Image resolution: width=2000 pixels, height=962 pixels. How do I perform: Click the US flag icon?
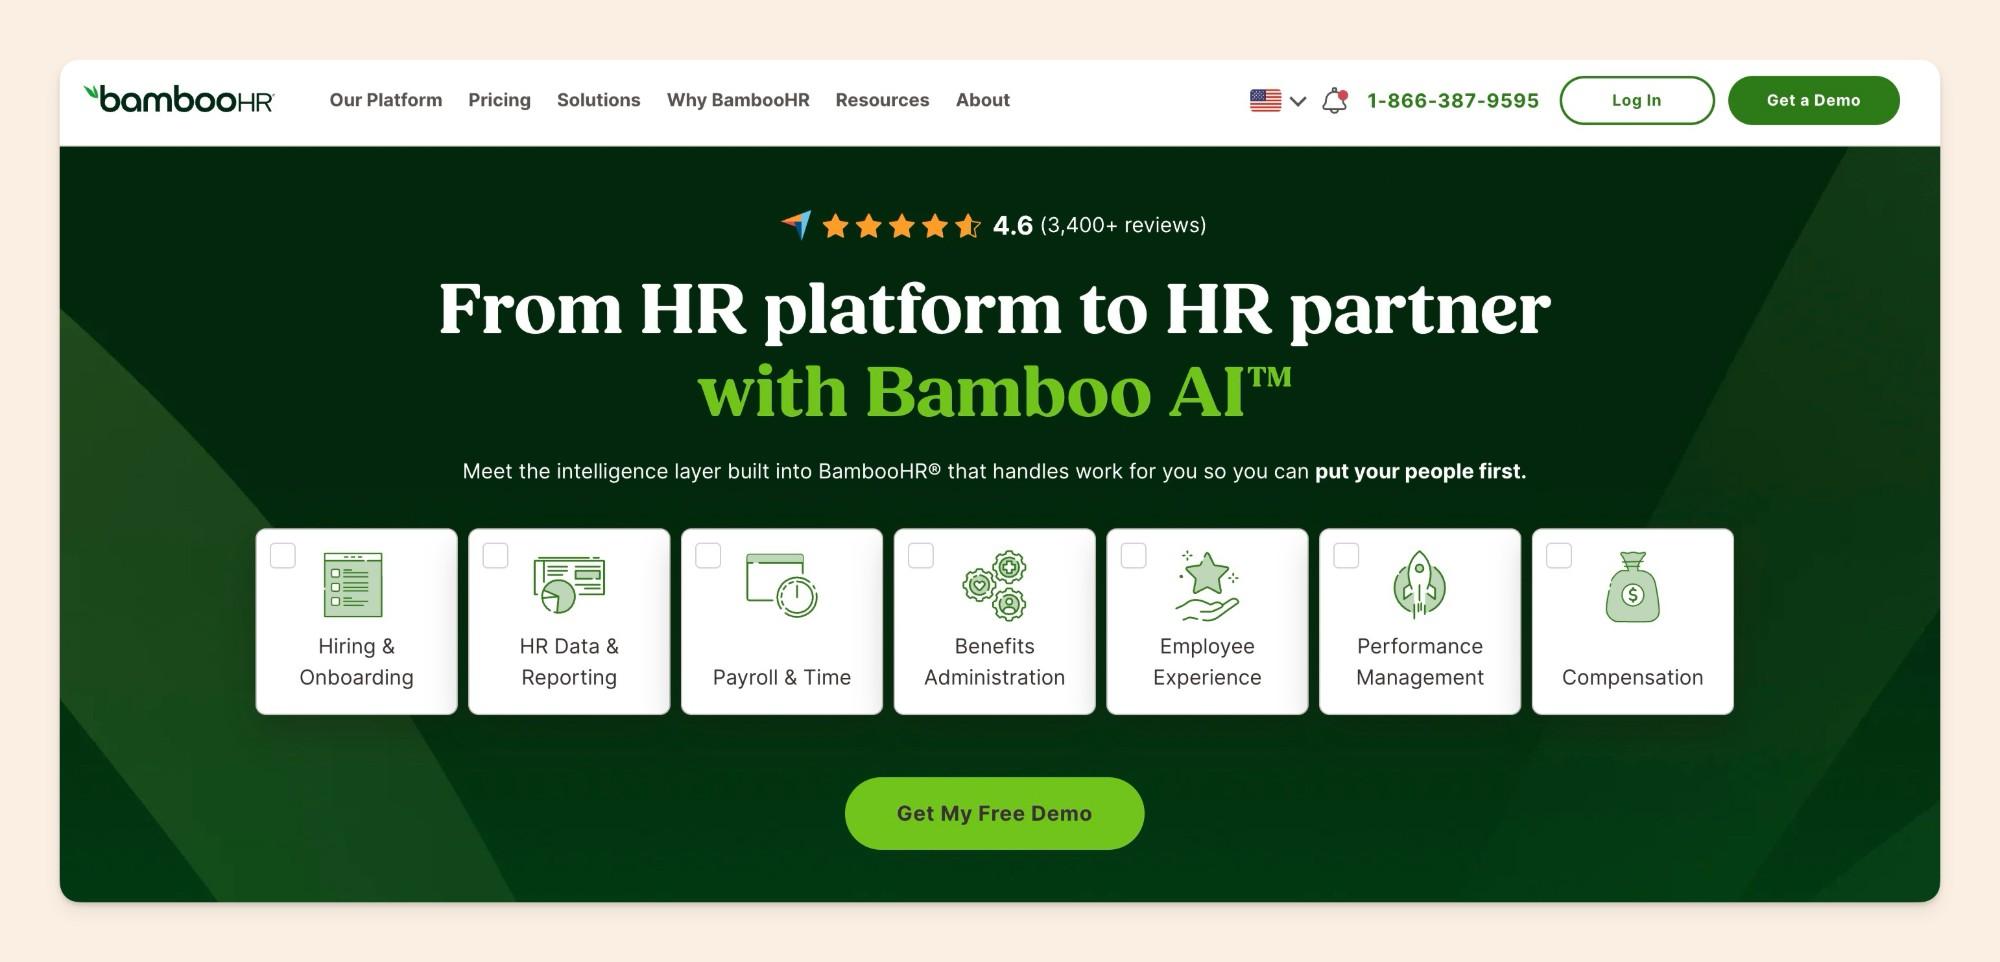point(1265,100)
